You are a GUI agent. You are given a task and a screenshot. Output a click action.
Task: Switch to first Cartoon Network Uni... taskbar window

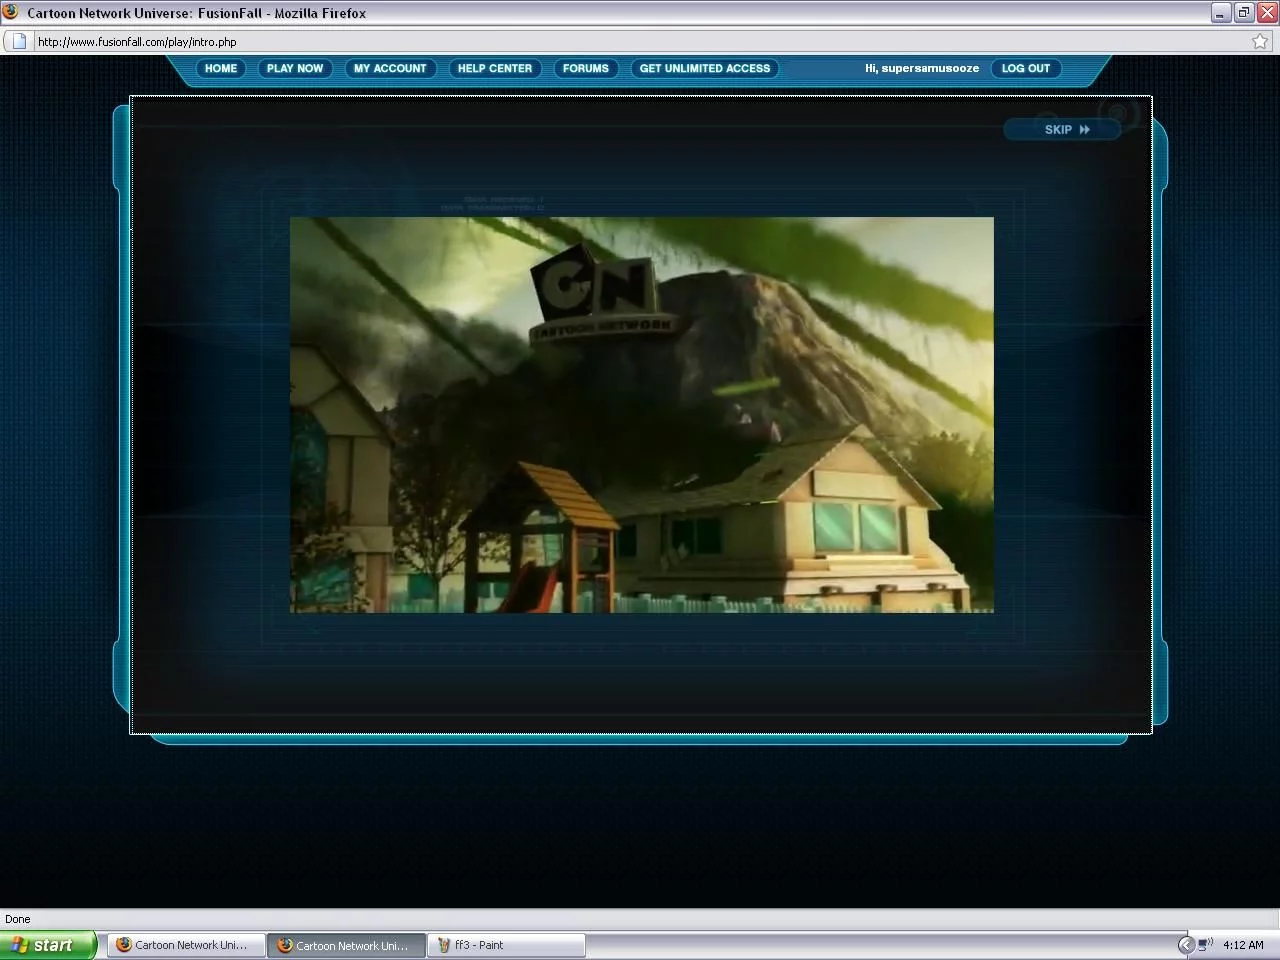[x=186, y=945]
